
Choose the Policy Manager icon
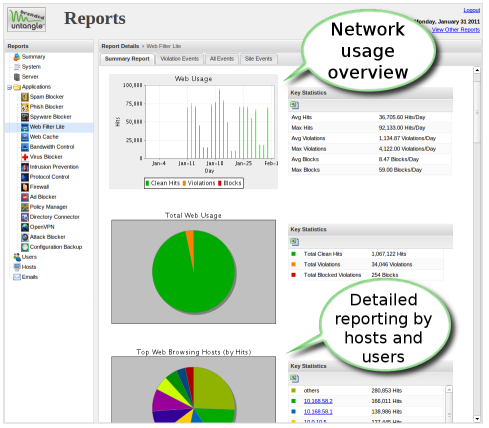(x=25, y=207)
